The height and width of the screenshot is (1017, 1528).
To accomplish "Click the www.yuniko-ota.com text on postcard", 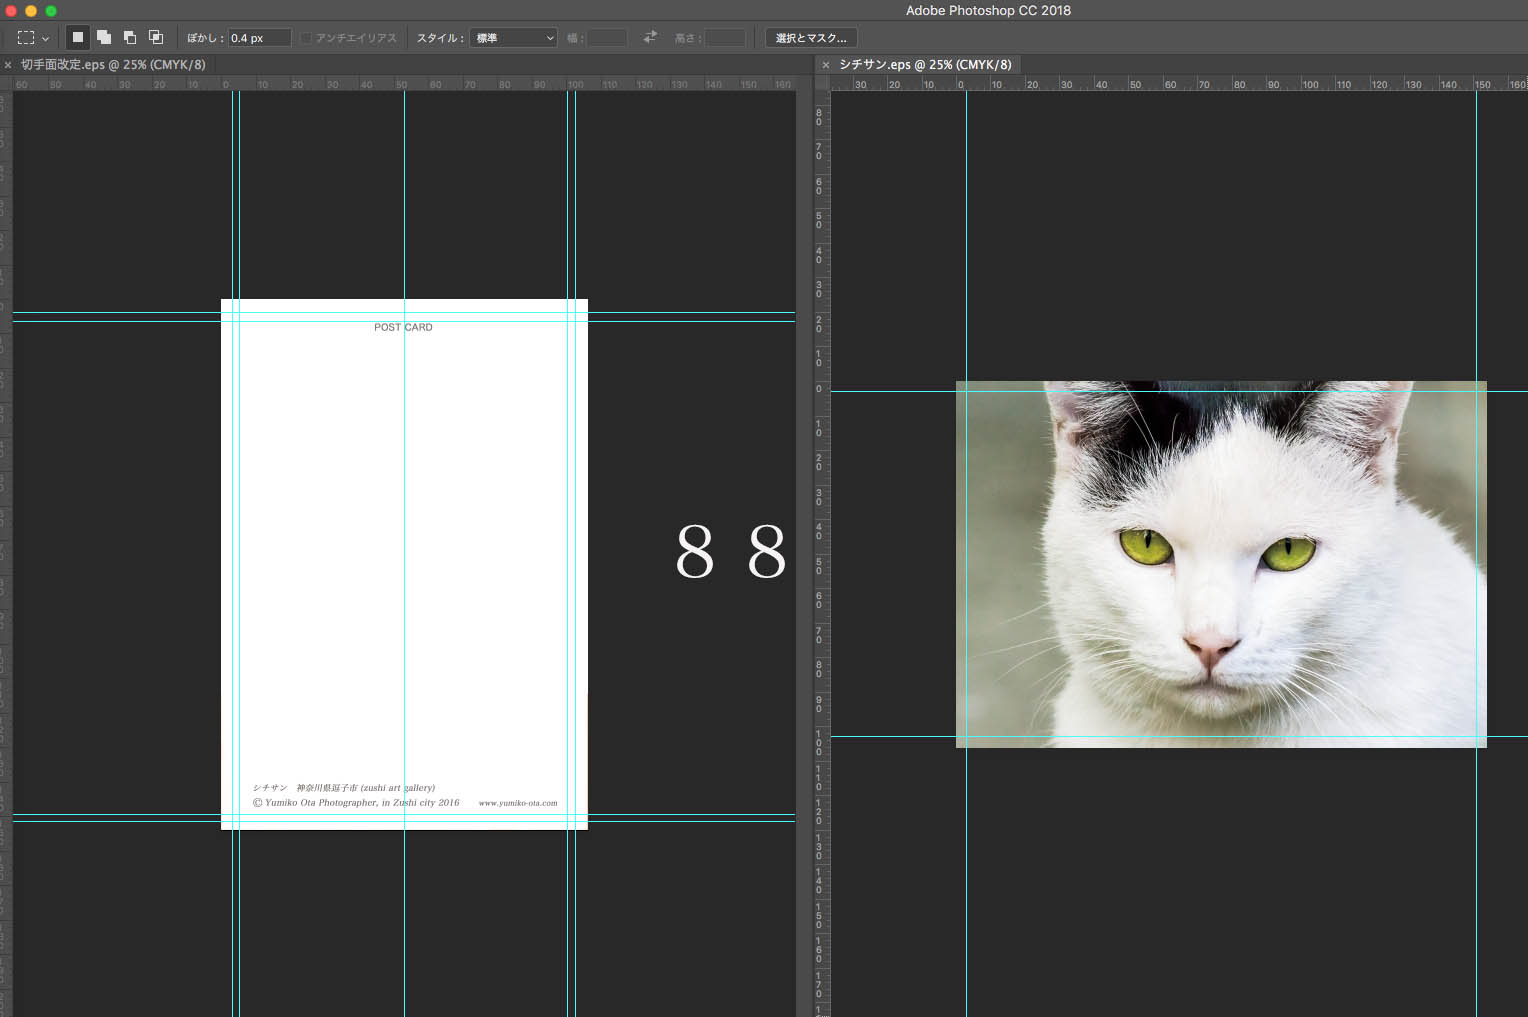I will click(518, 803).
